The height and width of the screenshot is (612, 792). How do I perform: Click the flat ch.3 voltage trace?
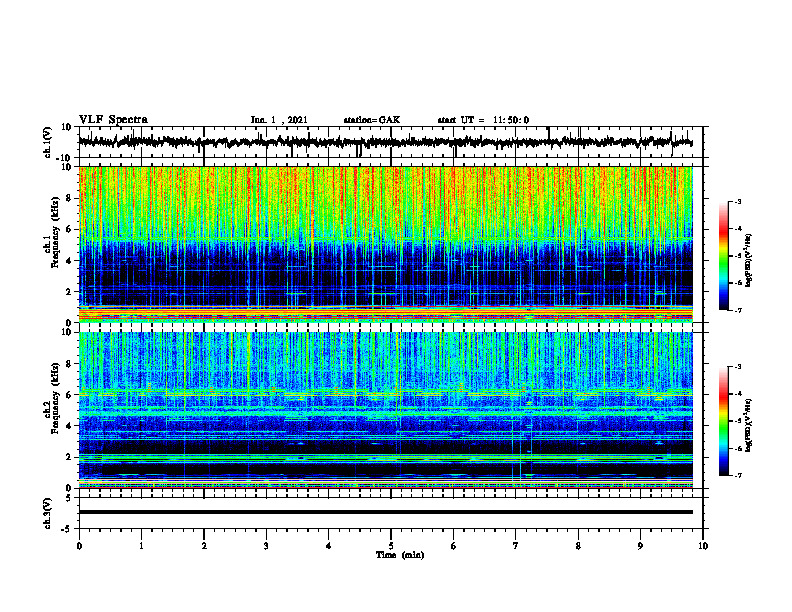pyautogui.click(x=385, y=512)
